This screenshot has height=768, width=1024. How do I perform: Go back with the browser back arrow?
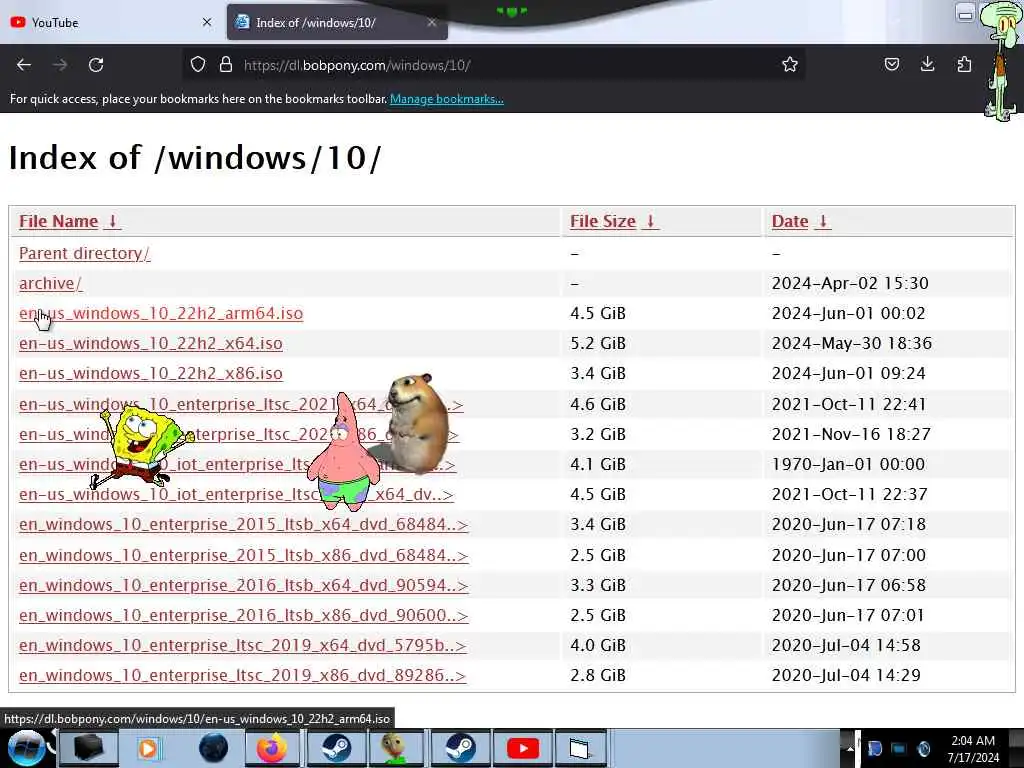click(x=24, y=65)
